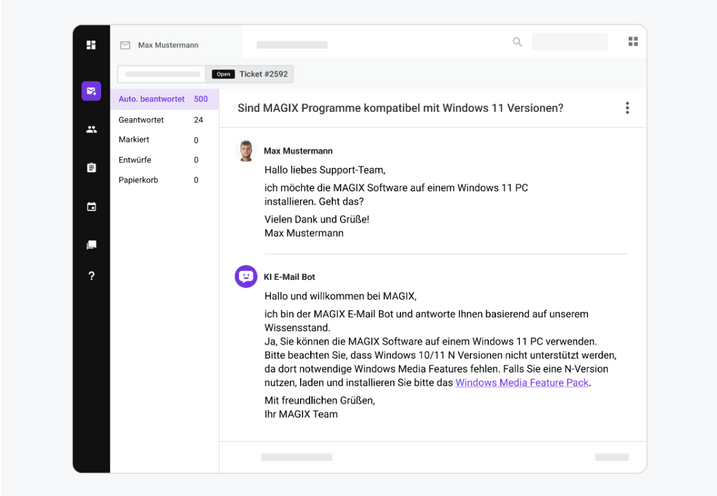Click Max Mustermann's avatar photo
This screenshot has width=717, height=496.
(246, 151)
